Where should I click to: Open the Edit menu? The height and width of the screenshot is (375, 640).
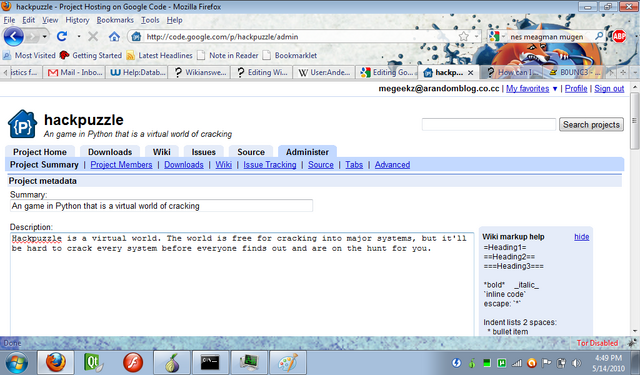pyautogui.click(x=28, y=20)
